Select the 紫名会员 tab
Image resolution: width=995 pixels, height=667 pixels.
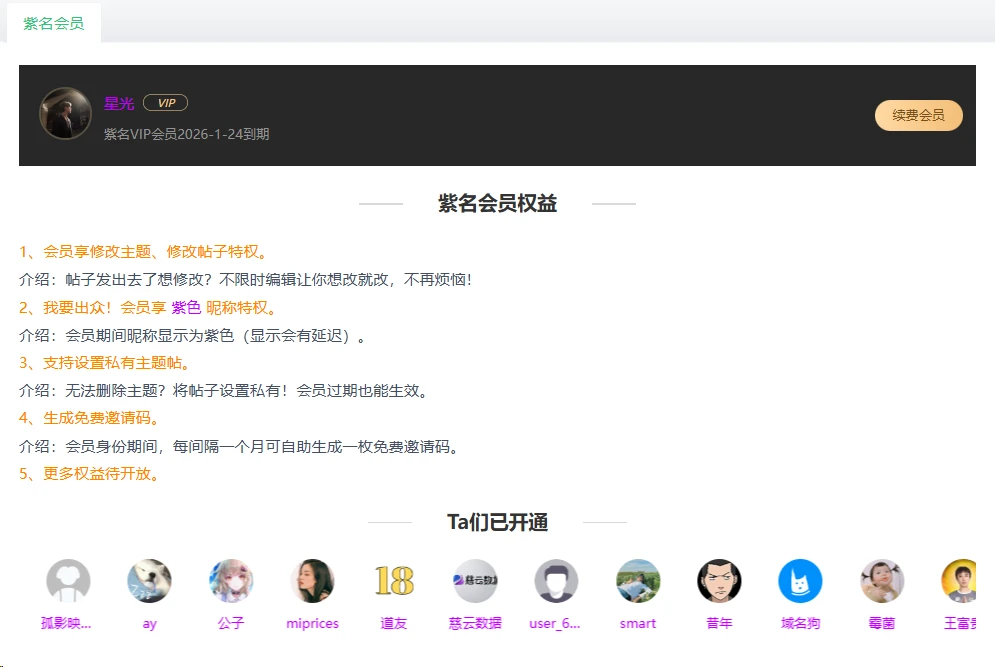[53, 23]
